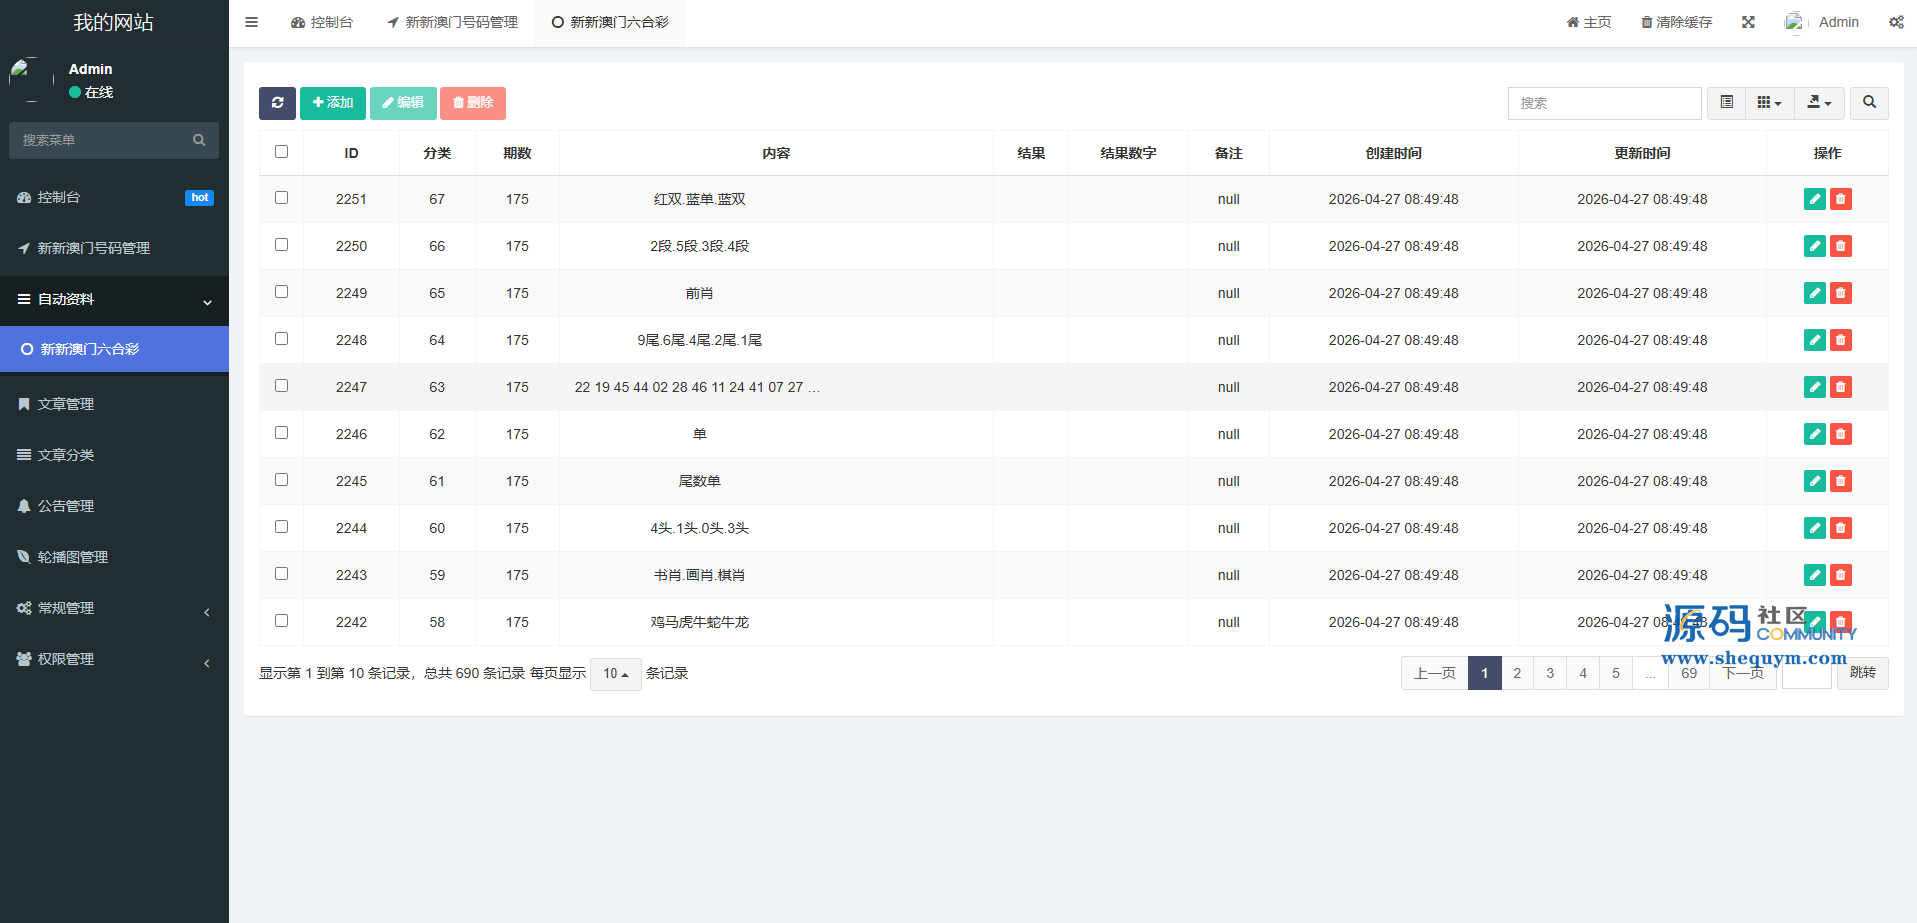This screenshot has width=1917, height=923.
Task: Click the green 添加 button
Action: pos(332,103)
